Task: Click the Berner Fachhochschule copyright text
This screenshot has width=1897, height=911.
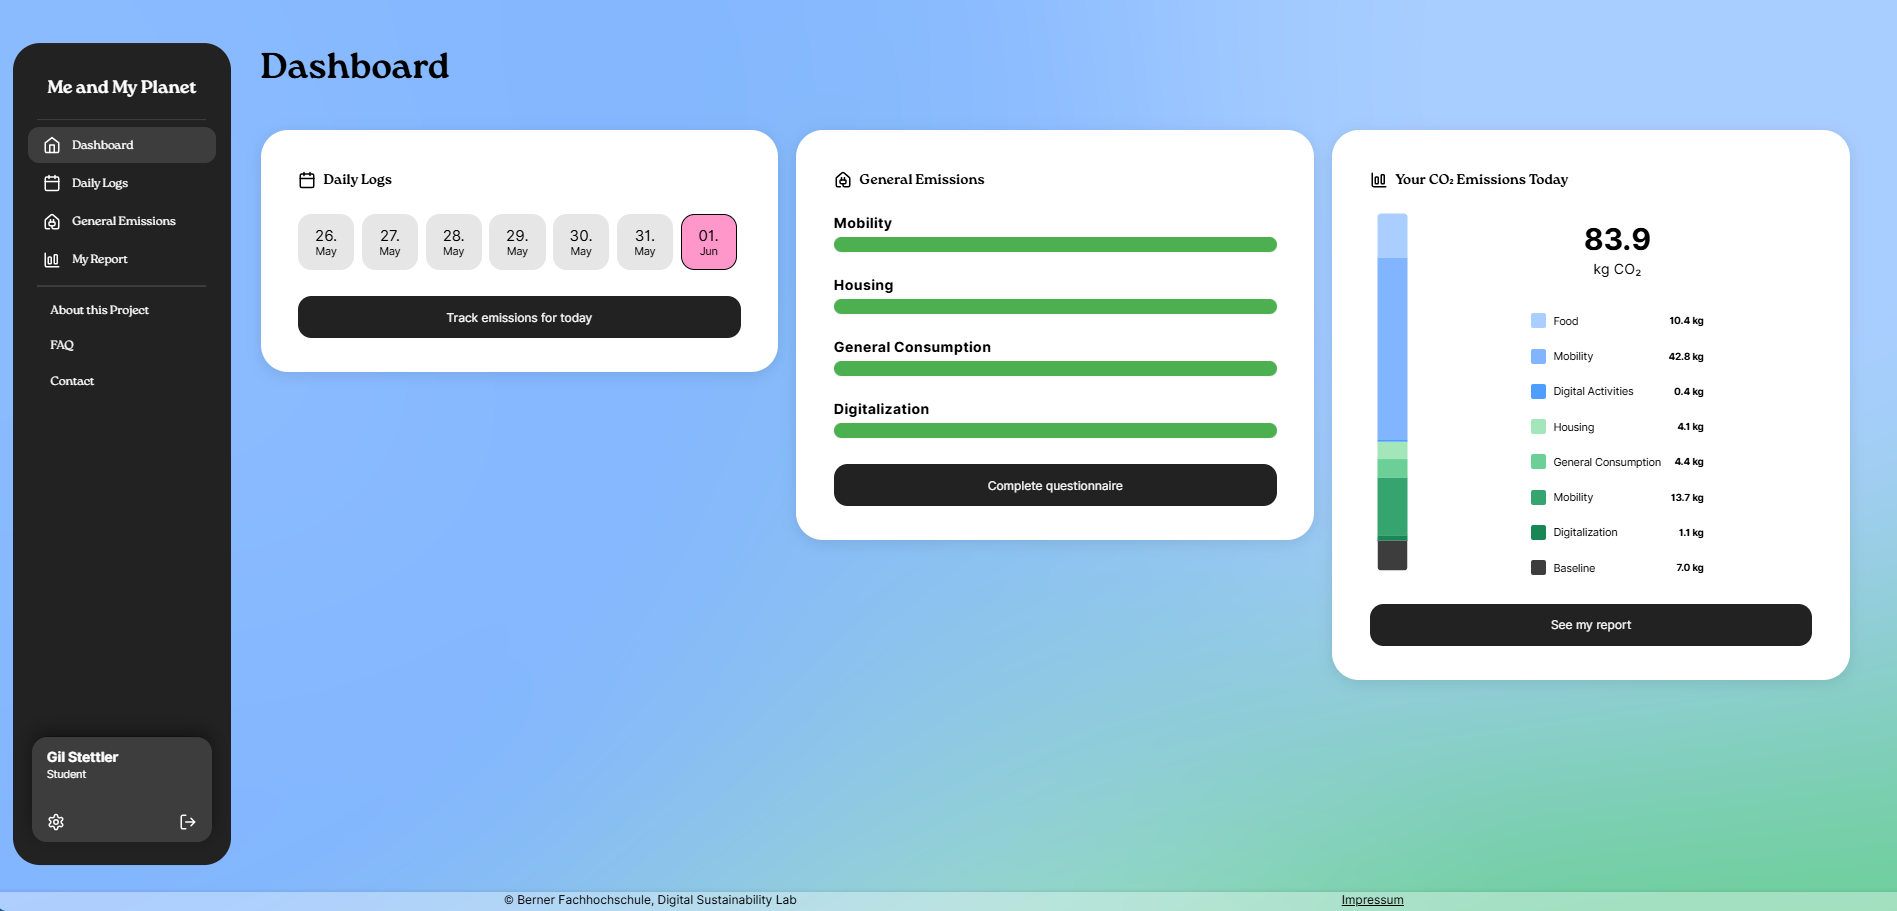Action: [650, 900]
